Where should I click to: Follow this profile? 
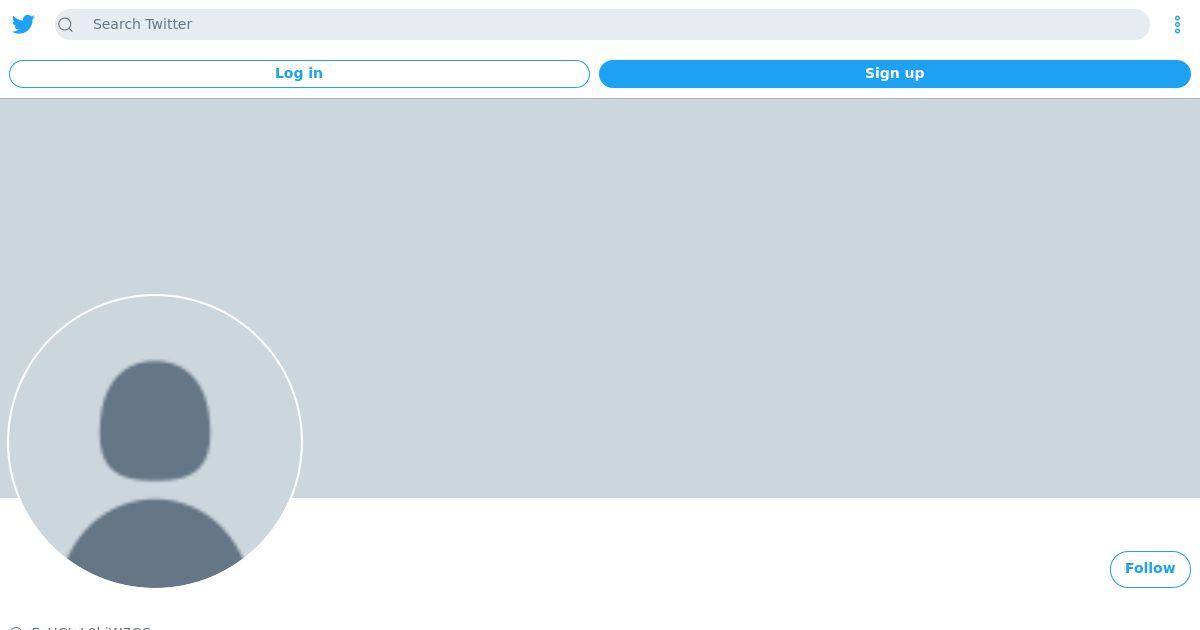tap(1150, 569)
